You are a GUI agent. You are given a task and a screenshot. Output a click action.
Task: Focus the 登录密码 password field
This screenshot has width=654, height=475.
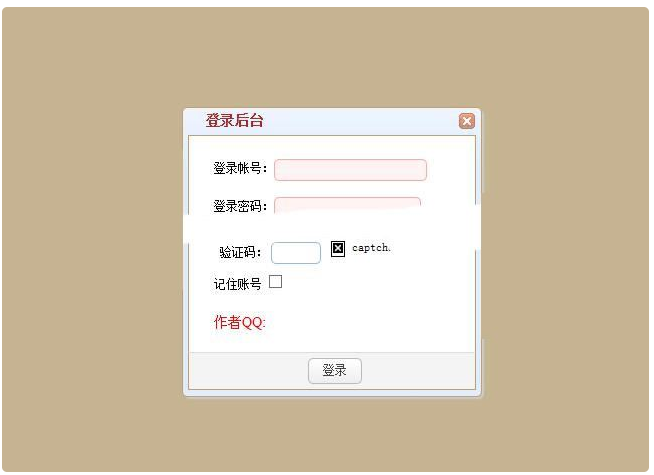click(x=347, y=205)
